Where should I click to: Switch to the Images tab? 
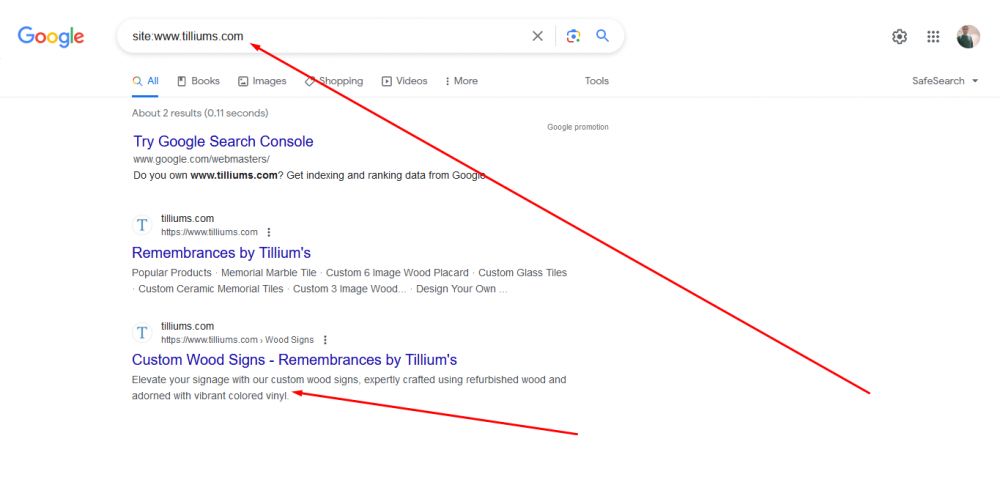point(262,81)
